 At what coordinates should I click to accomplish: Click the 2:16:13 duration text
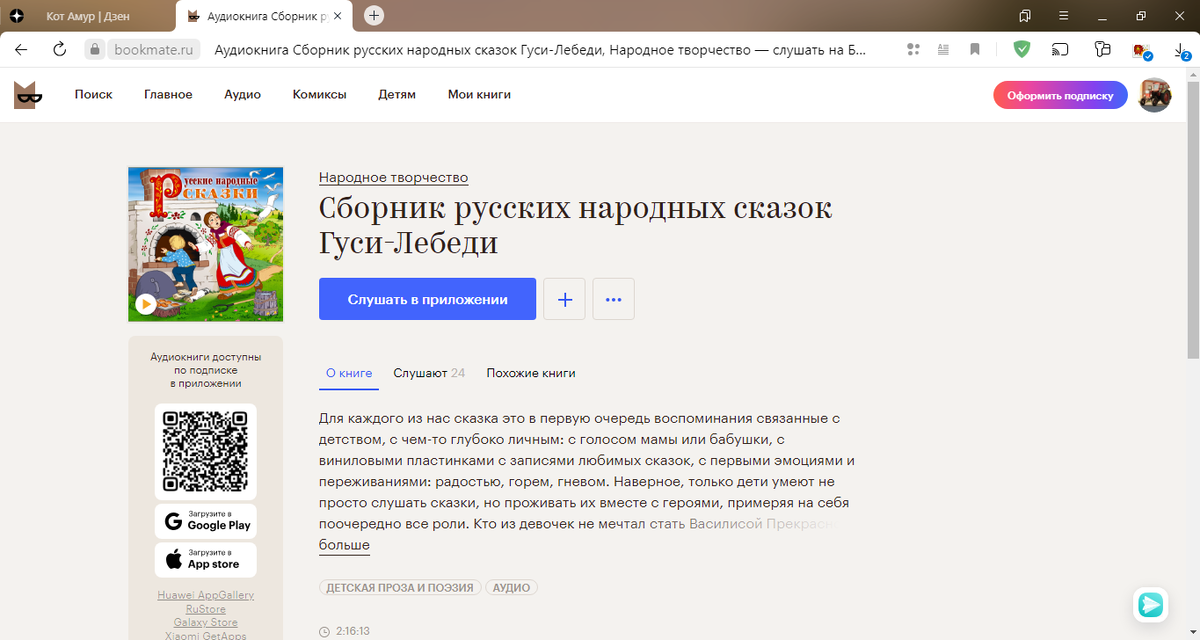(x=353, y=631)
